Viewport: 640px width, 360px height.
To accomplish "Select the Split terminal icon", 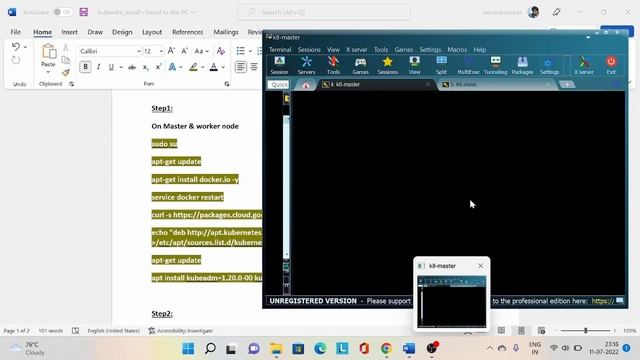I will click(x=441, y=65).
